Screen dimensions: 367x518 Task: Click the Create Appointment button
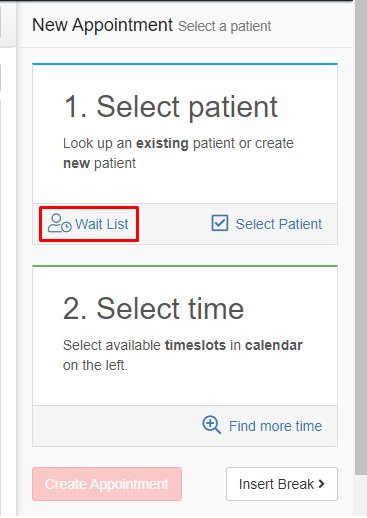pyautogui.click(x=107, y=484)
